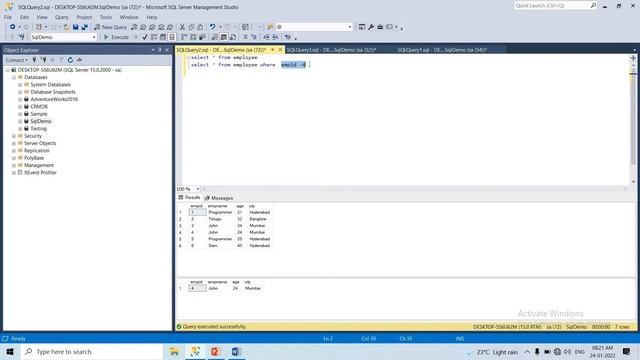Click the Paste icon in the toolbar
This screenshot has height=360, width=640.
coord(200,27)
